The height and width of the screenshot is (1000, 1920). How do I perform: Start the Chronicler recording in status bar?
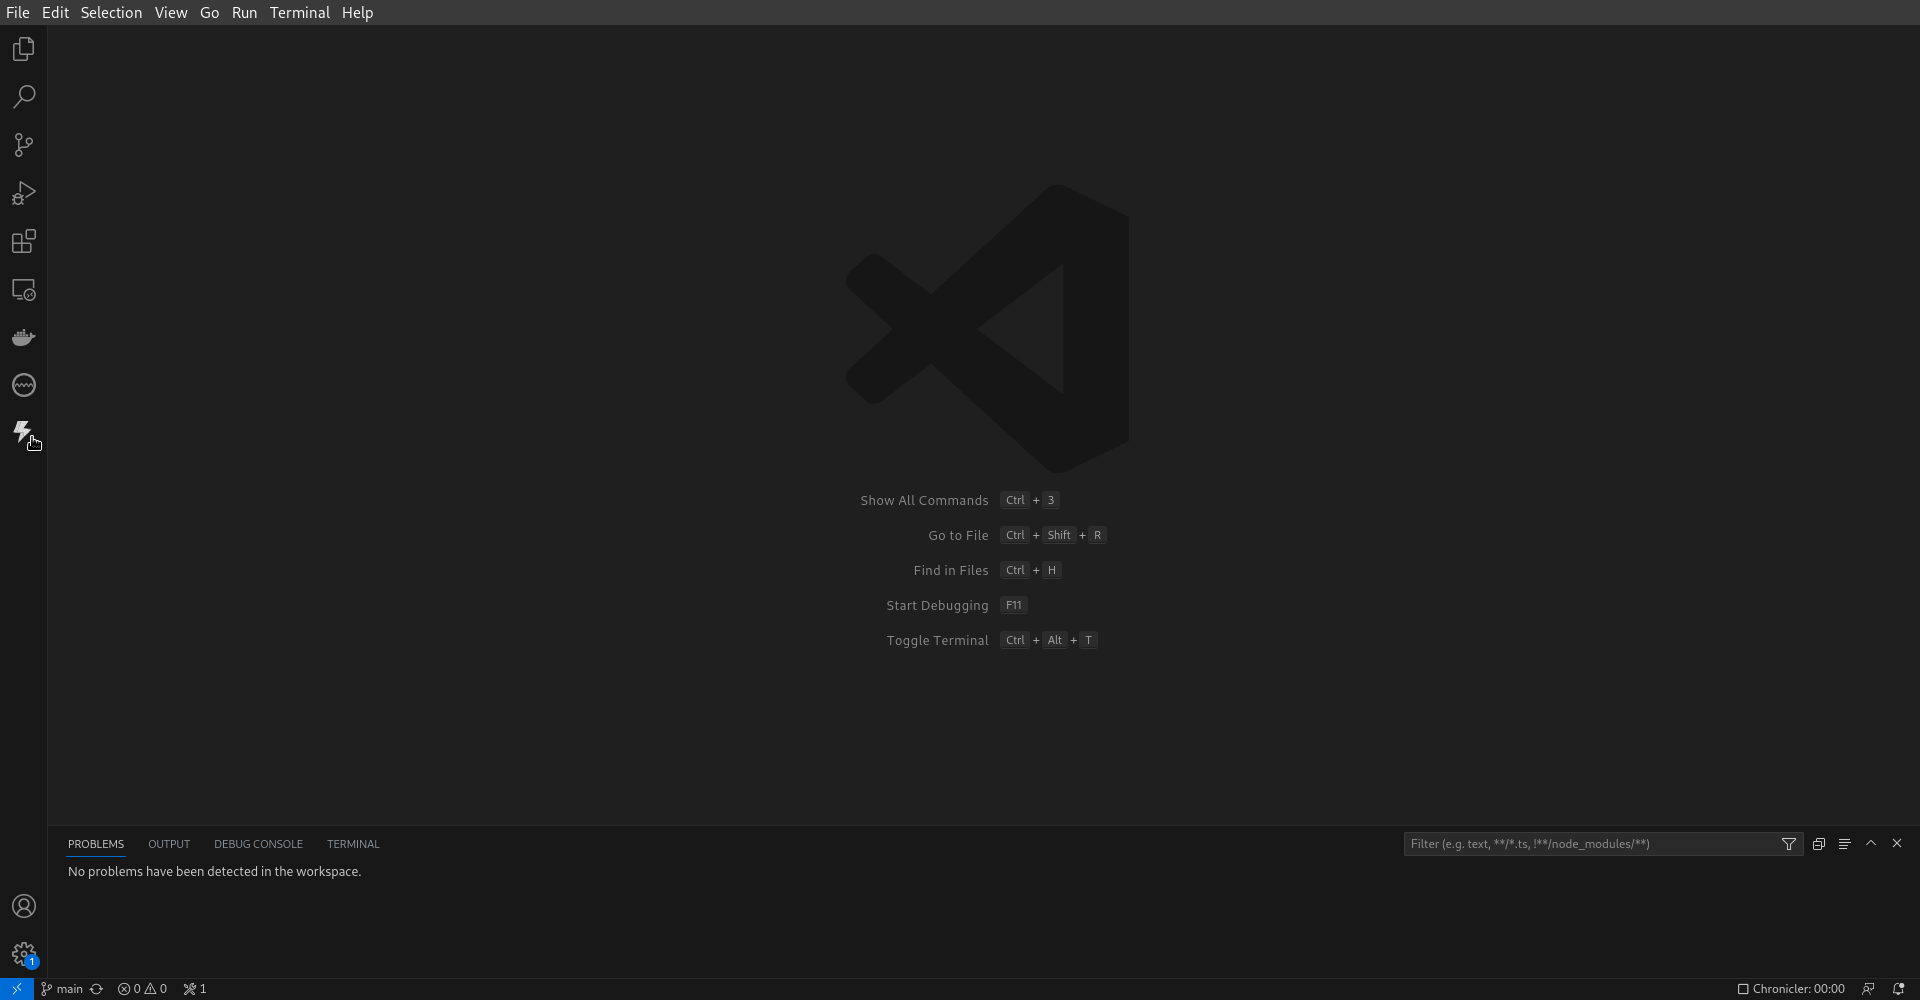point(1790,989)
